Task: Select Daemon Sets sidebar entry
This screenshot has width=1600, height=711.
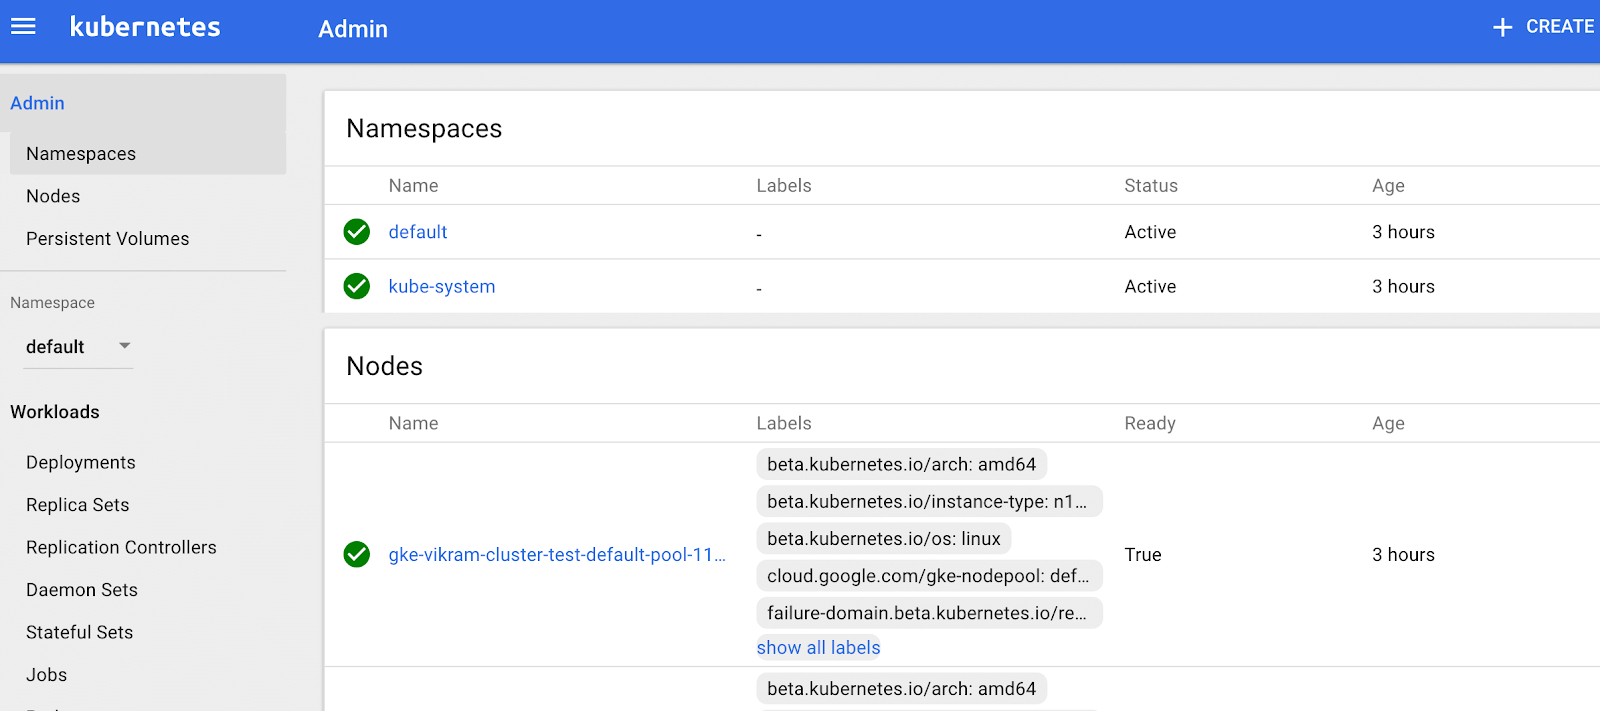Action: 82,590
